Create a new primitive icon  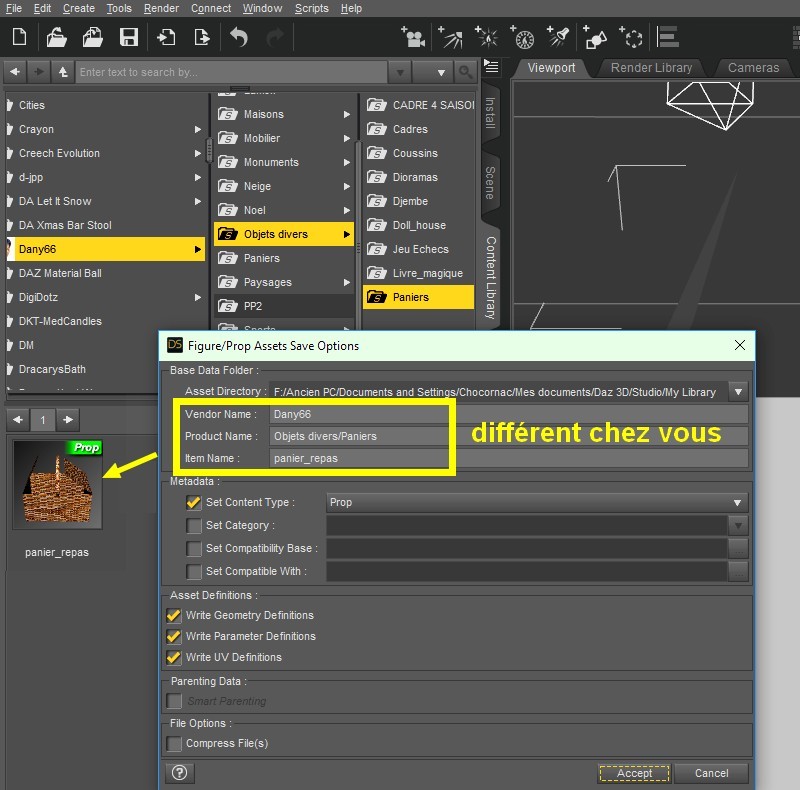tap(595, 37)
